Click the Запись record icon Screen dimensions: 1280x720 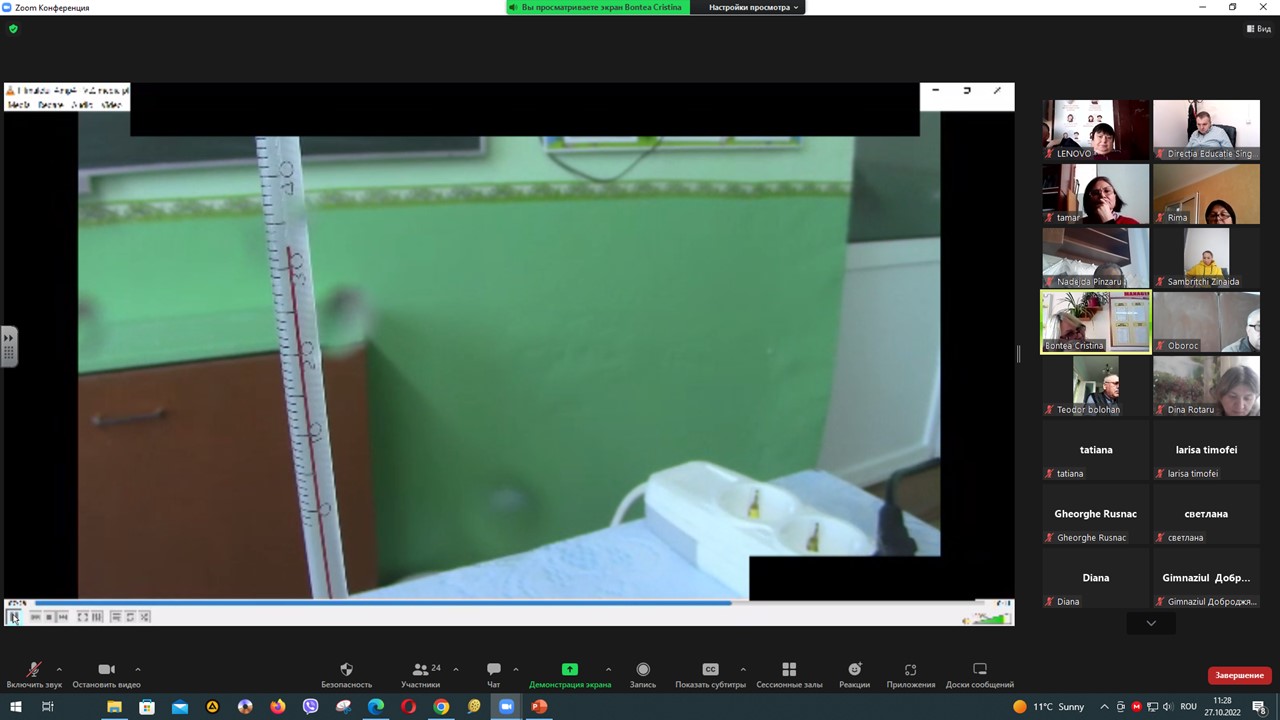pyautogui.click(x=643, y=670)
